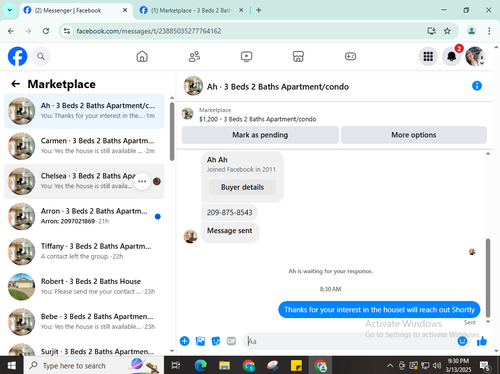Click the $1,200 listing link
This screenshot has height=374, width=500.
(x=258, y=119)
